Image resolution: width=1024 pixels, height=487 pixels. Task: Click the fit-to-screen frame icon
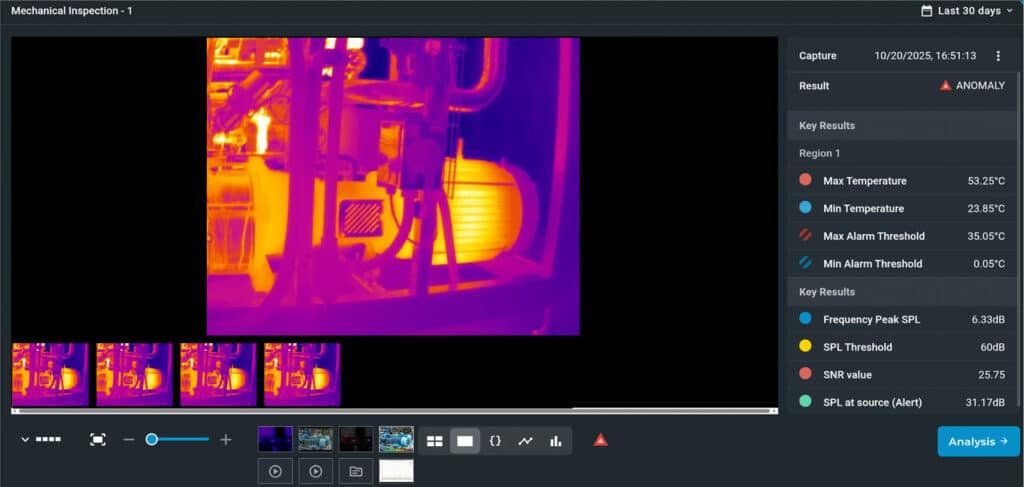click(98, 440)
